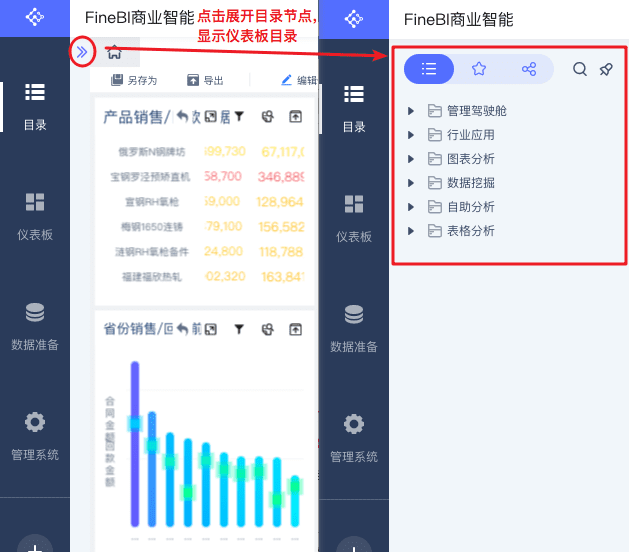This screenshot has height=552, width=629.
Task: Open 数据准备 in the left screenshot's sidebar
Action: click(x=35, y=327)
